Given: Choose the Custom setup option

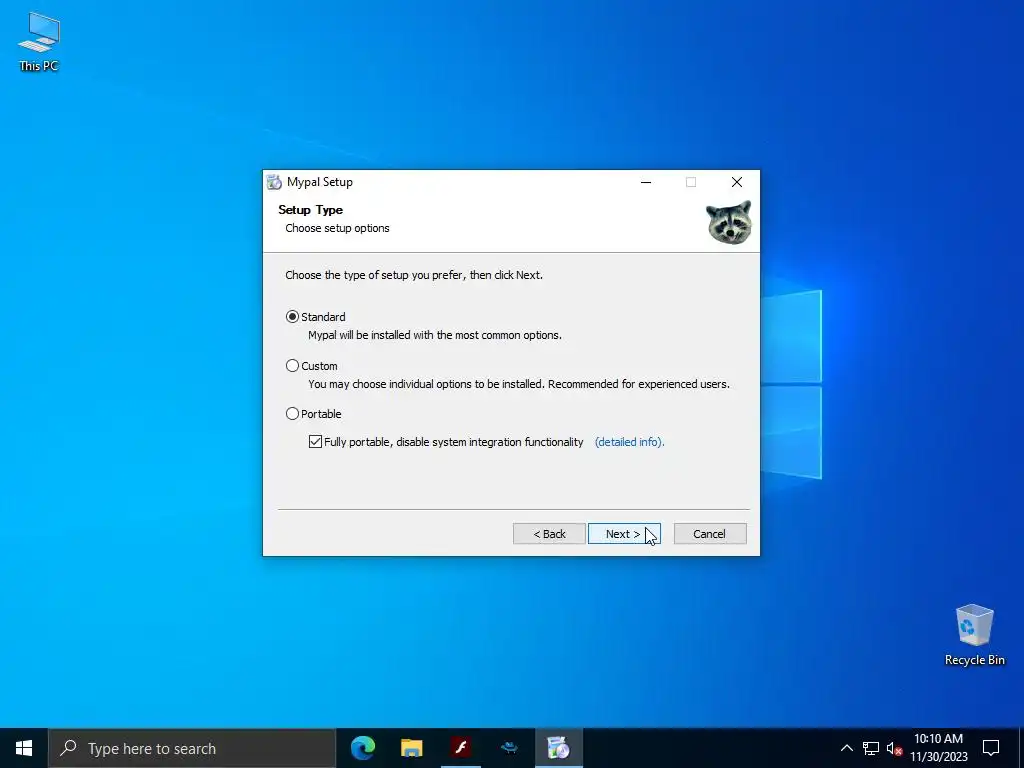Looking at the screenshot, I should click(x=293, y=366).
